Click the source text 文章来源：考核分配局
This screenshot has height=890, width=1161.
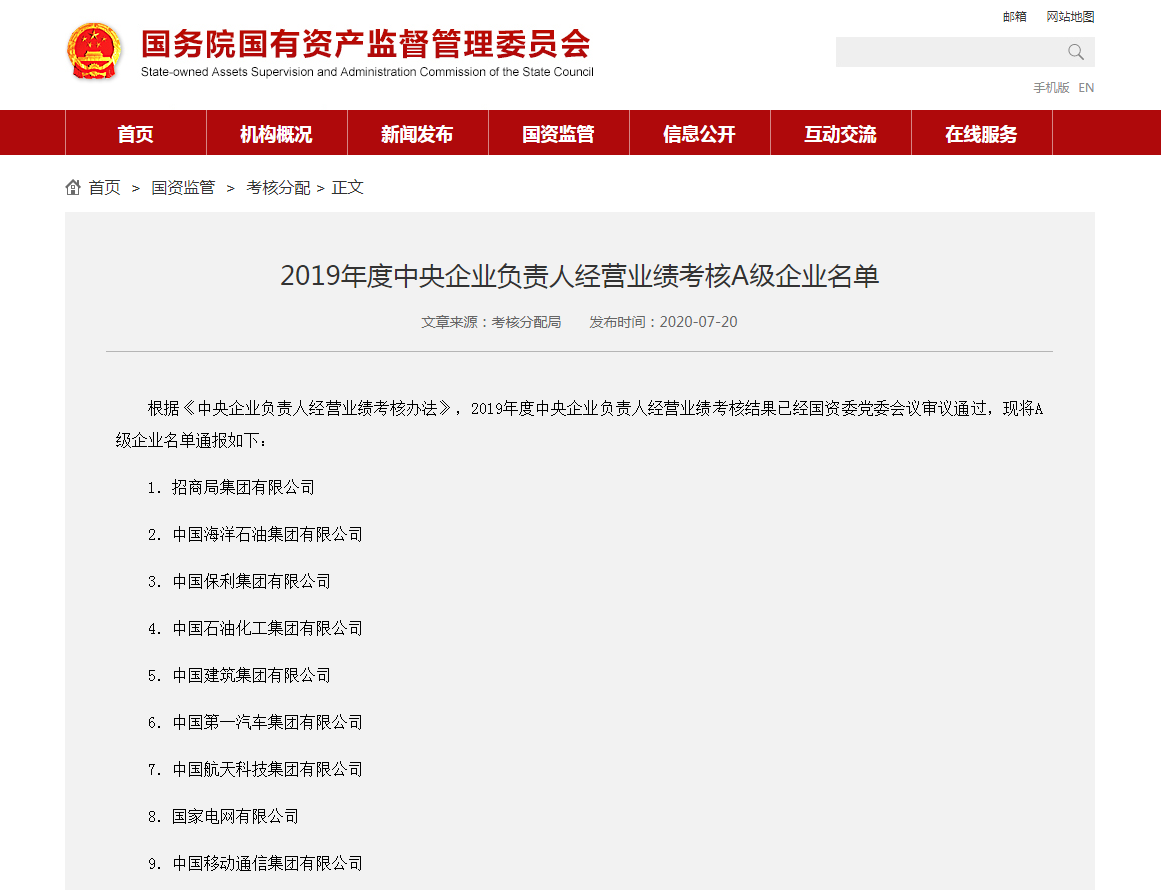(491, 322)
